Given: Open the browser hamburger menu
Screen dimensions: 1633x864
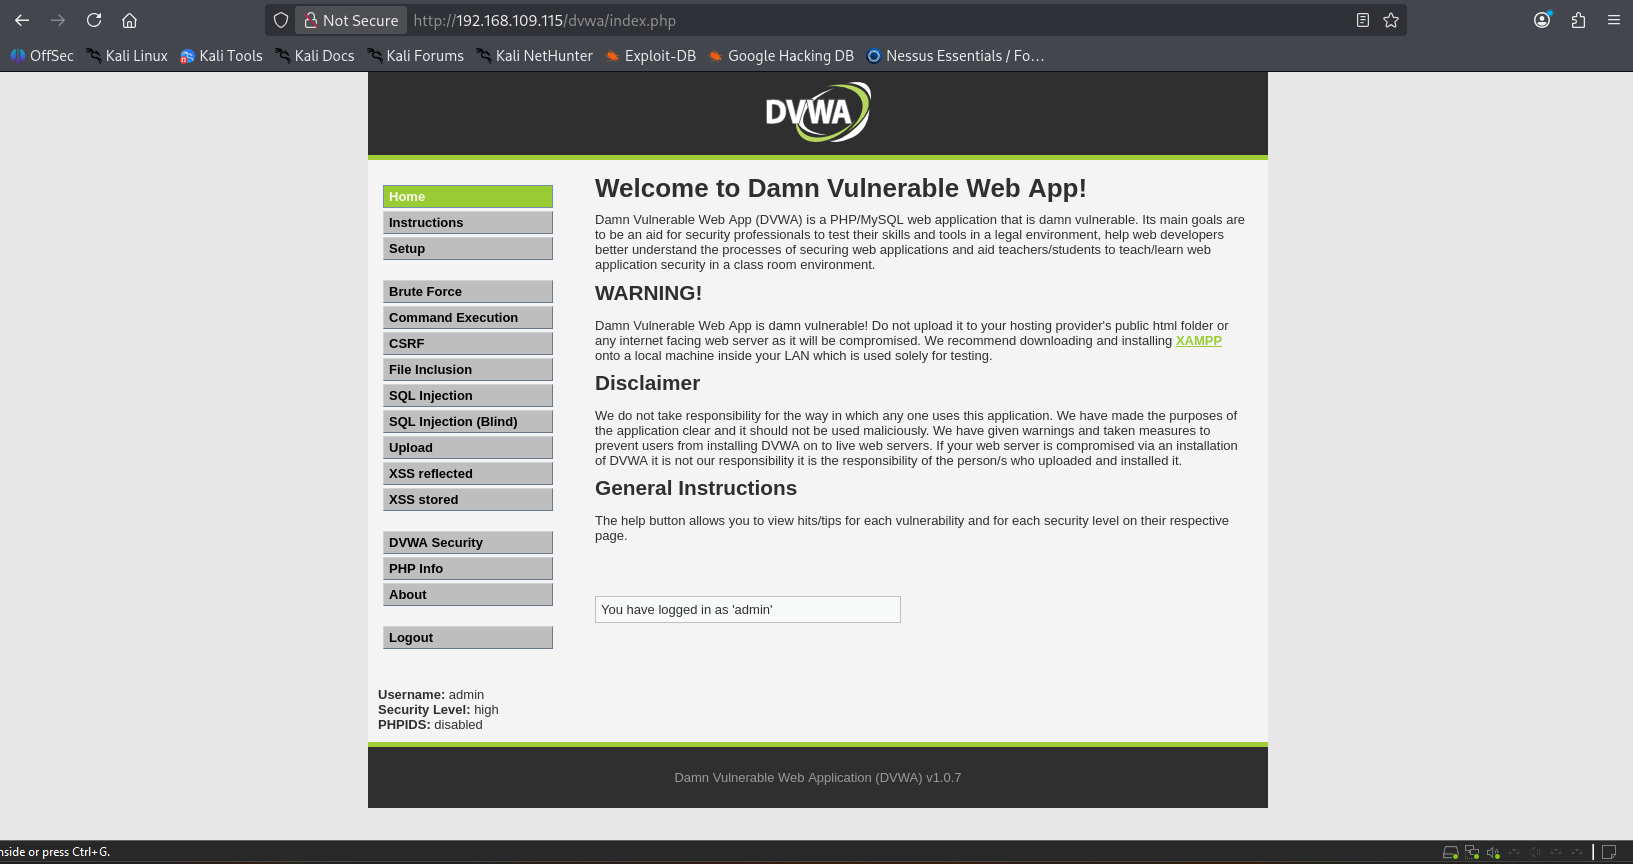Looking at the screenshot, I should click(x=1613, y=20).
